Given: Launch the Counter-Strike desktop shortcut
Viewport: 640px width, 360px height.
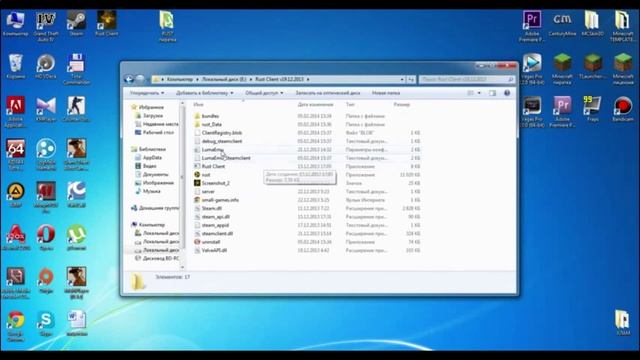Looking at the screenshot, I should click(76, 109).
